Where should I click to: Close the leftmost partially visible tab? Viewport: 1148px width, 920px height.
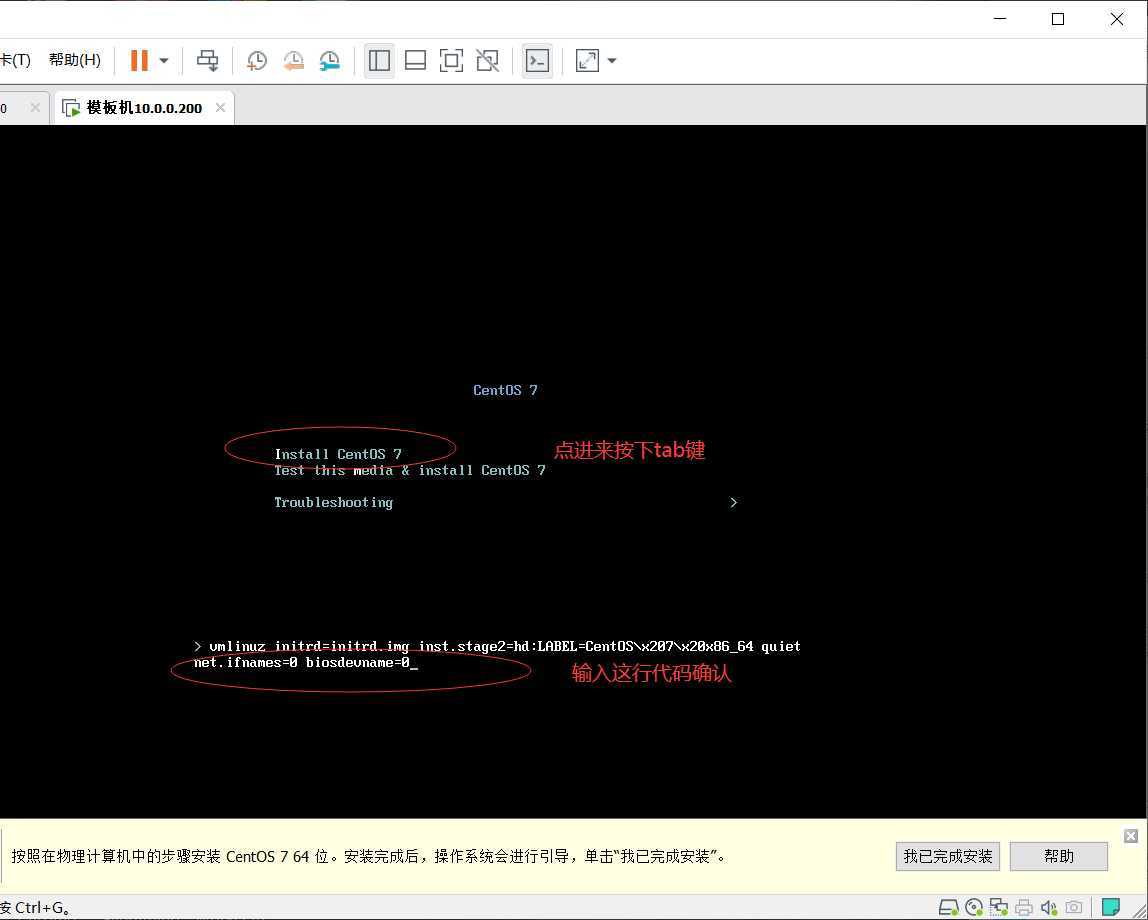pyautogui.click(x=34, y=108)
